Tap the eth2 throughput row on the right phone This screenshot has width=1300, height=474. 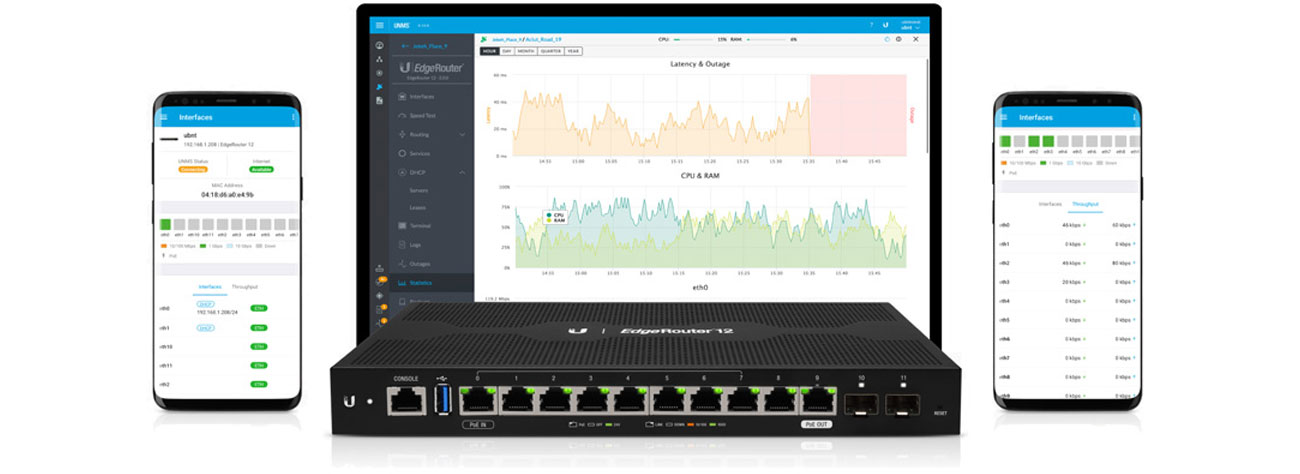click(1069, 263)
